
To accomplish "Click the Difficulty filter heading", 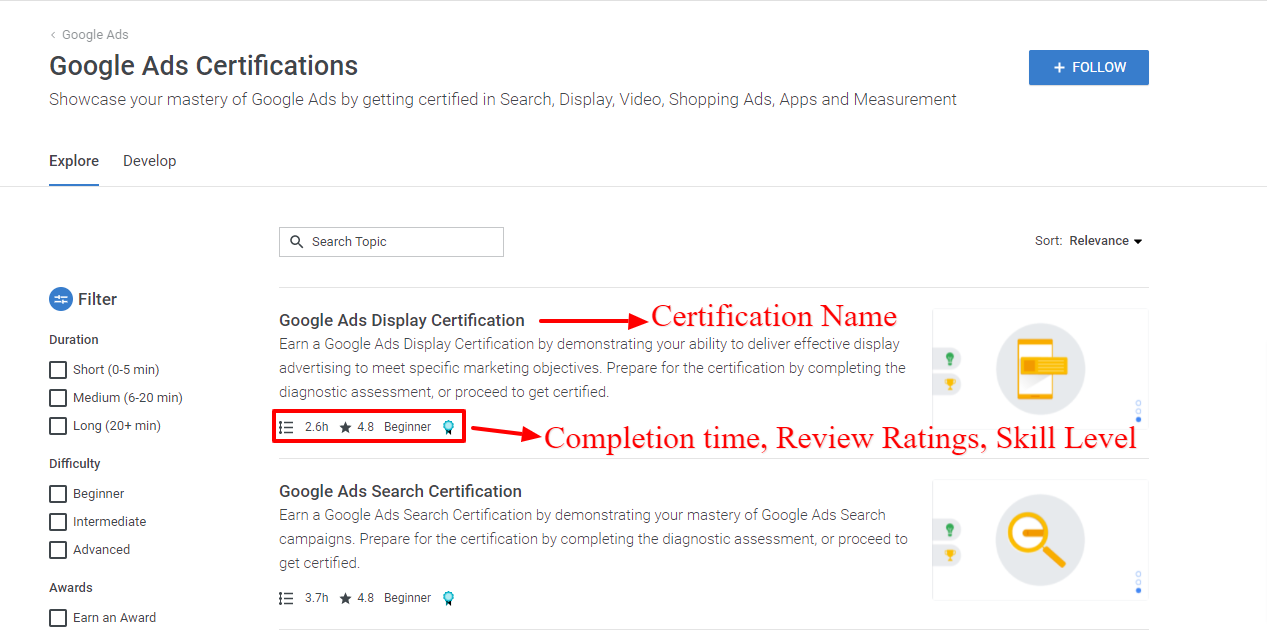I will click(75, 464).
